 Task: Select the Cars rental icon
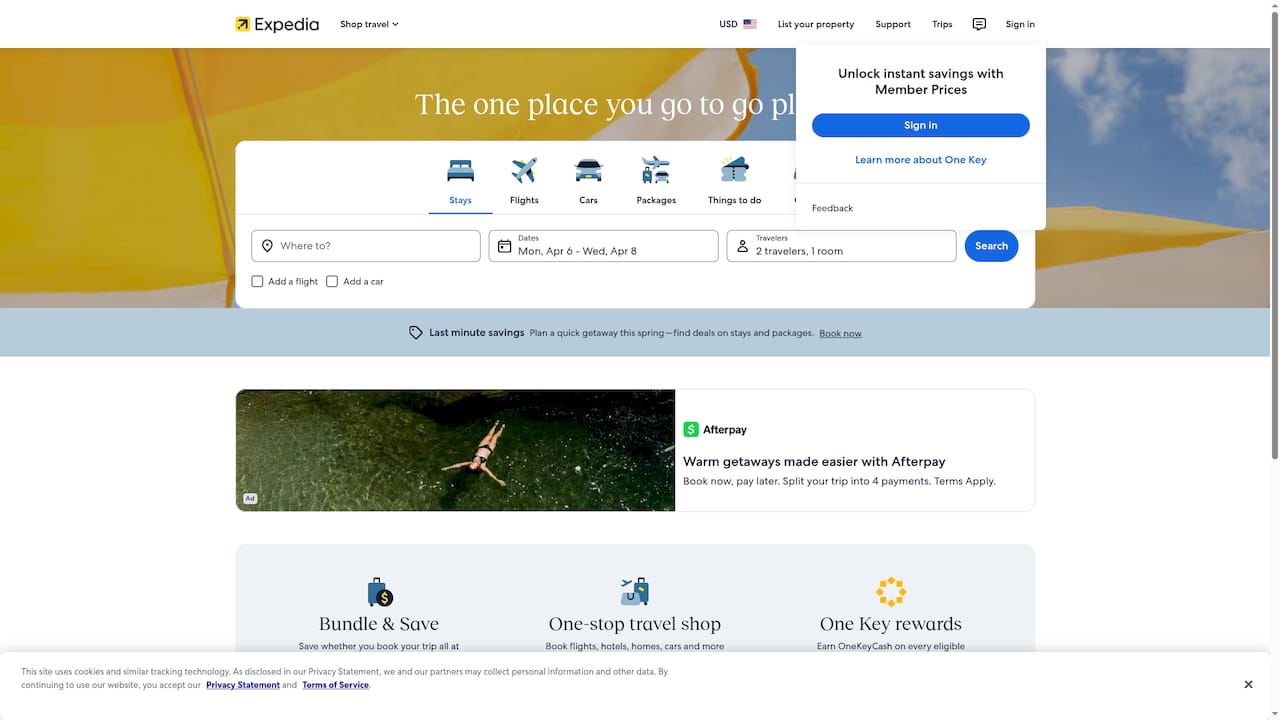tap(588, 169)
